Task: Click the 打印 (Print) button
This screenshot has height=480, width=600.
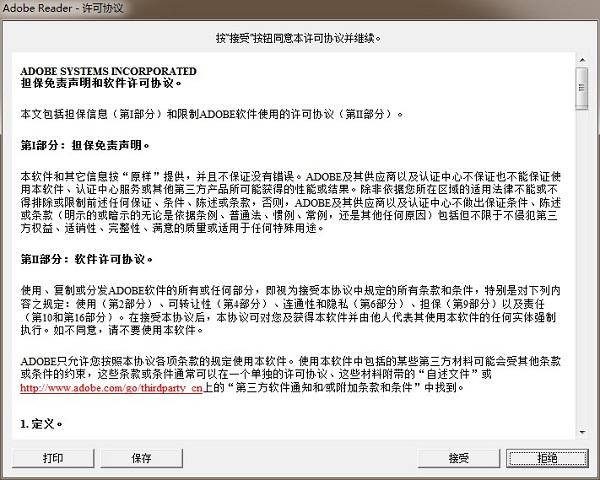Action: tap(53, 458)
